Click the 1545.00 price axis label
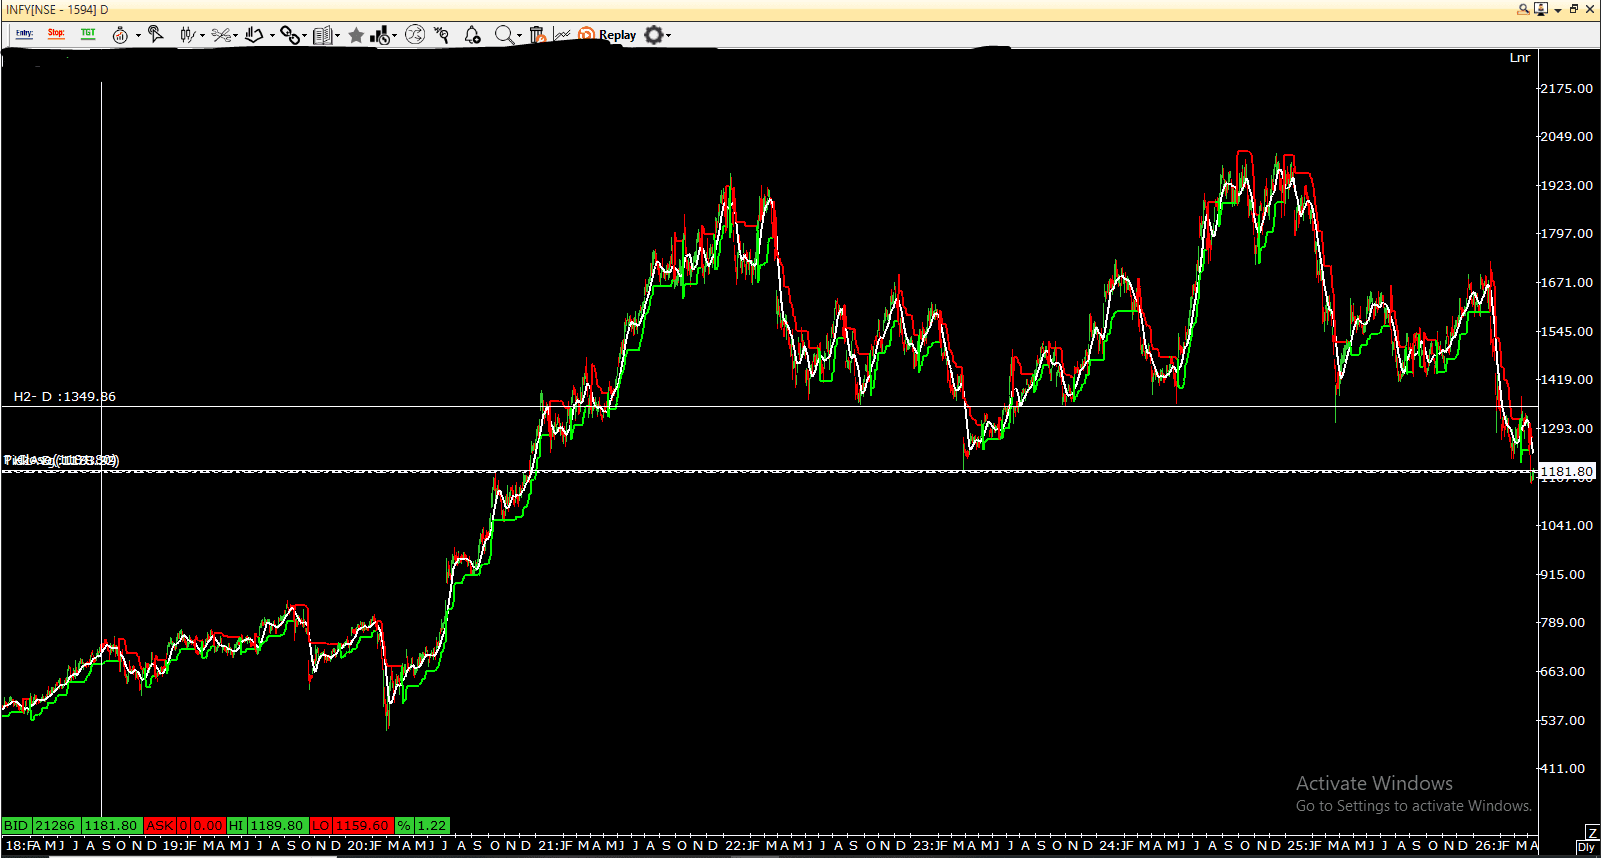 (1566, 332)
